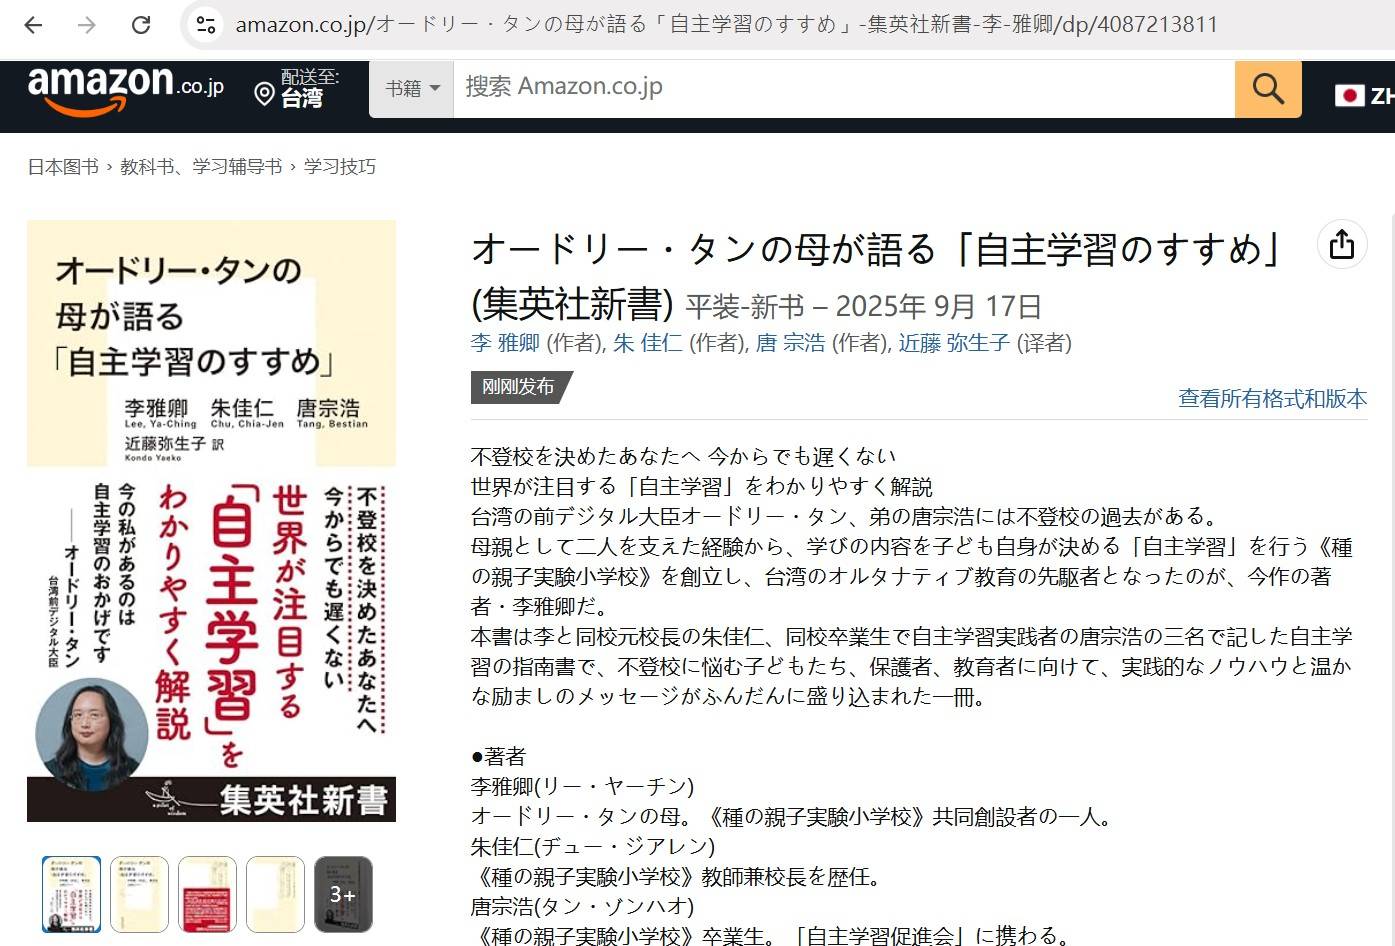Click the line 不登校を決めたあなたへ 今からでも遅くない
The image size is (1395, 946).
(683, 457)
